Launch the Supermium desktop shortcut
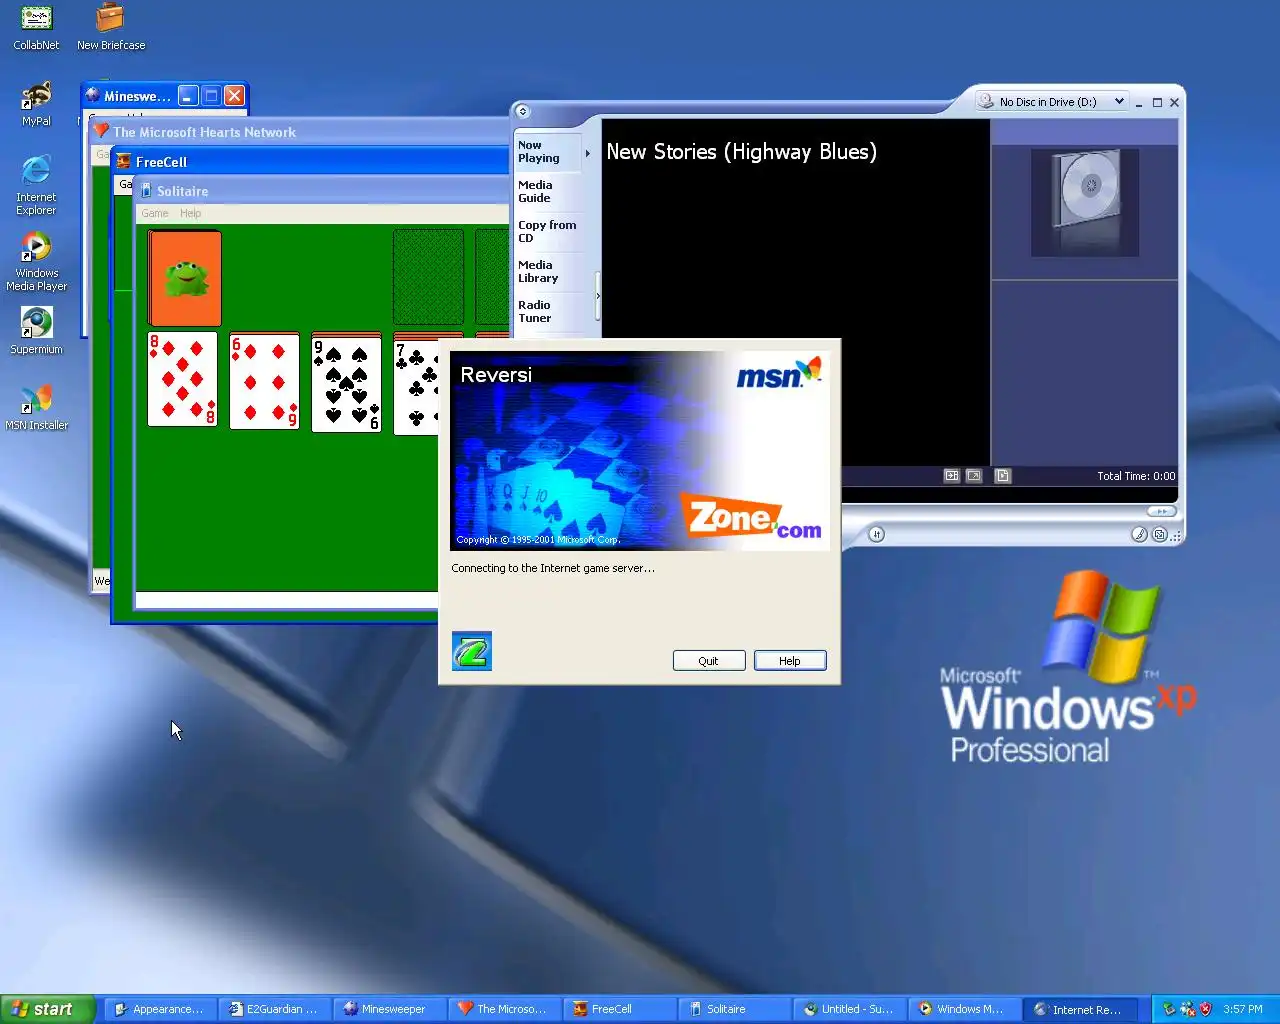 tap(36, 331)
